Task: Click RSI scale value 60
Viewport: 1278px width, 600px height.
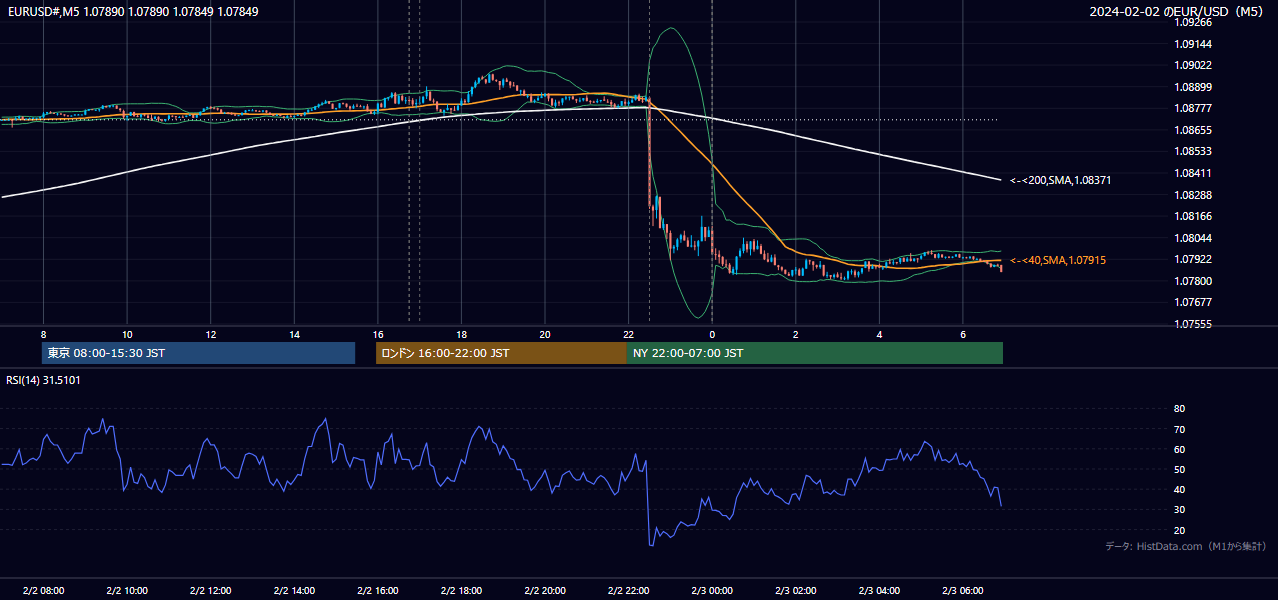Action: (1179, 449)
